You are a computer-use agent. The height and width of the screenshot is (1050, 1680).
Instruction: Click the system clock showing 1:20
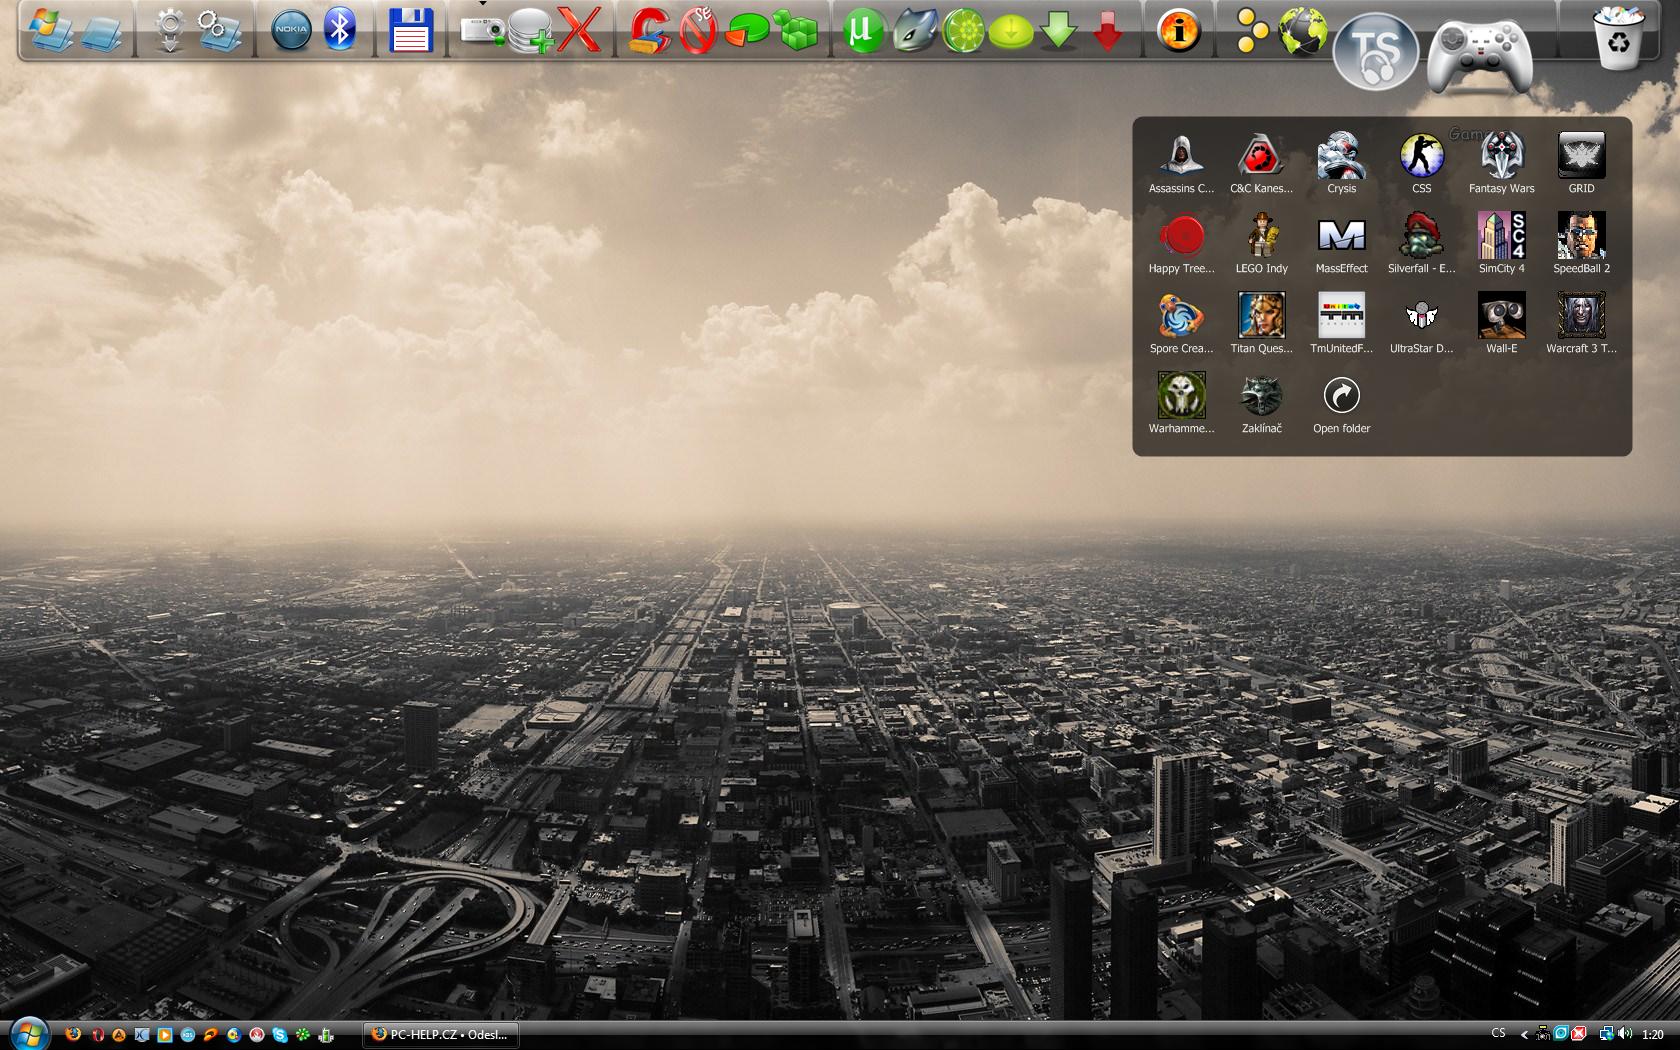click(x=1653, y=1035)
